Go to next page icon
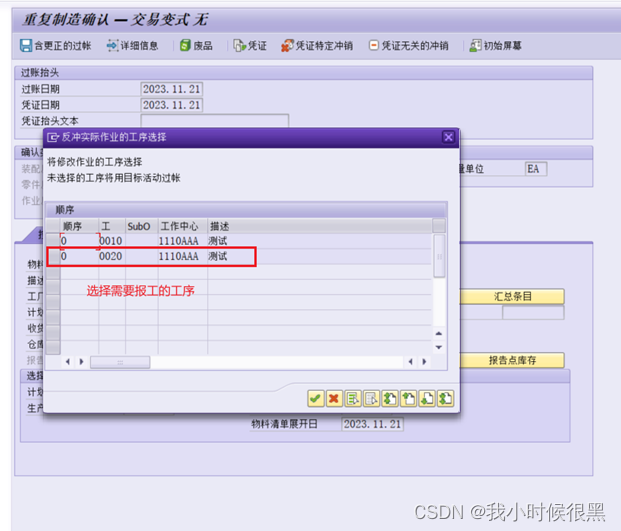The height and width of the screenshot is (531, 621). (427, 398)
